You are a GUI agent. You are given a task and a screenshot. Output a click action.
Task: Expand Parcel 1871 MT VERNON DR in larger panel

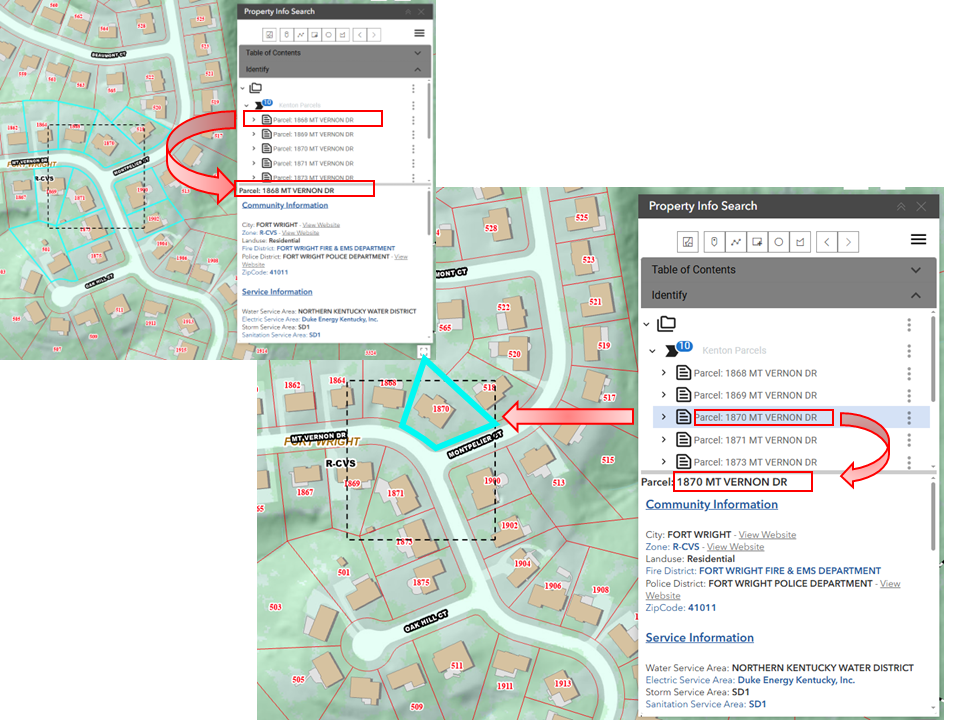(664, 440)
